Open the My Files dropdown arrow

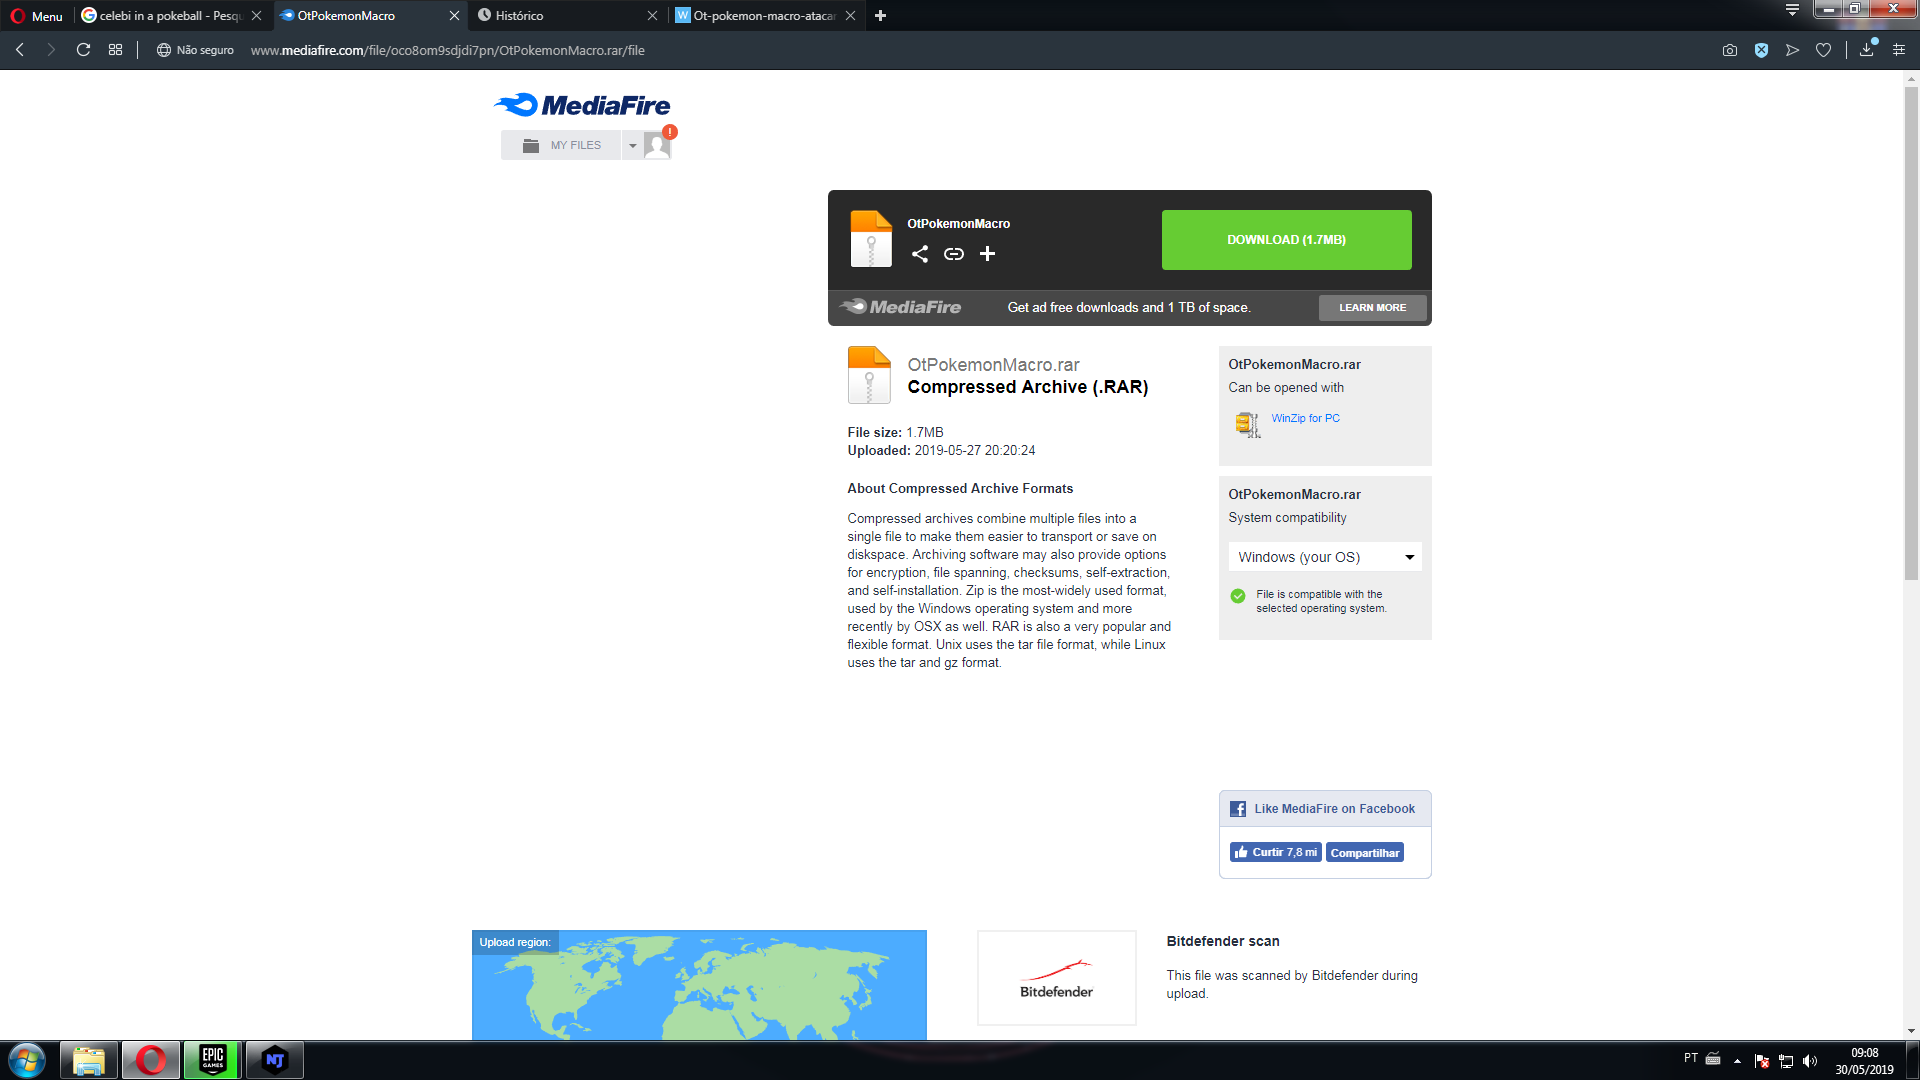click(633, 146)
